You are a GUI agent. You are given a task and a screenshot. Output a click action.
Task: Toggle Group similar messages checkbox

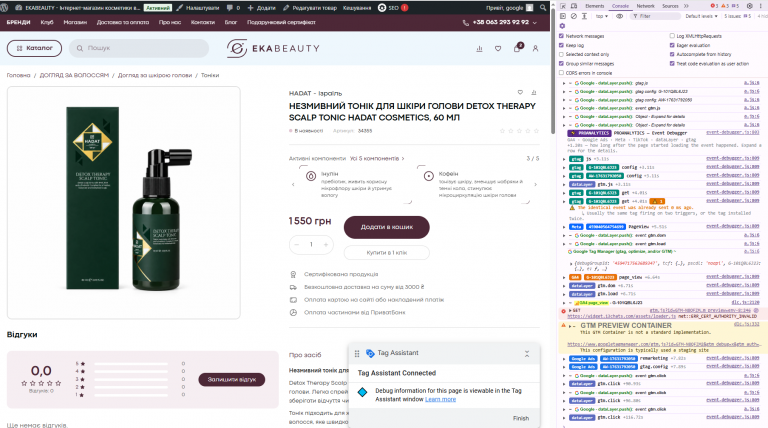[x=561, y=64]
